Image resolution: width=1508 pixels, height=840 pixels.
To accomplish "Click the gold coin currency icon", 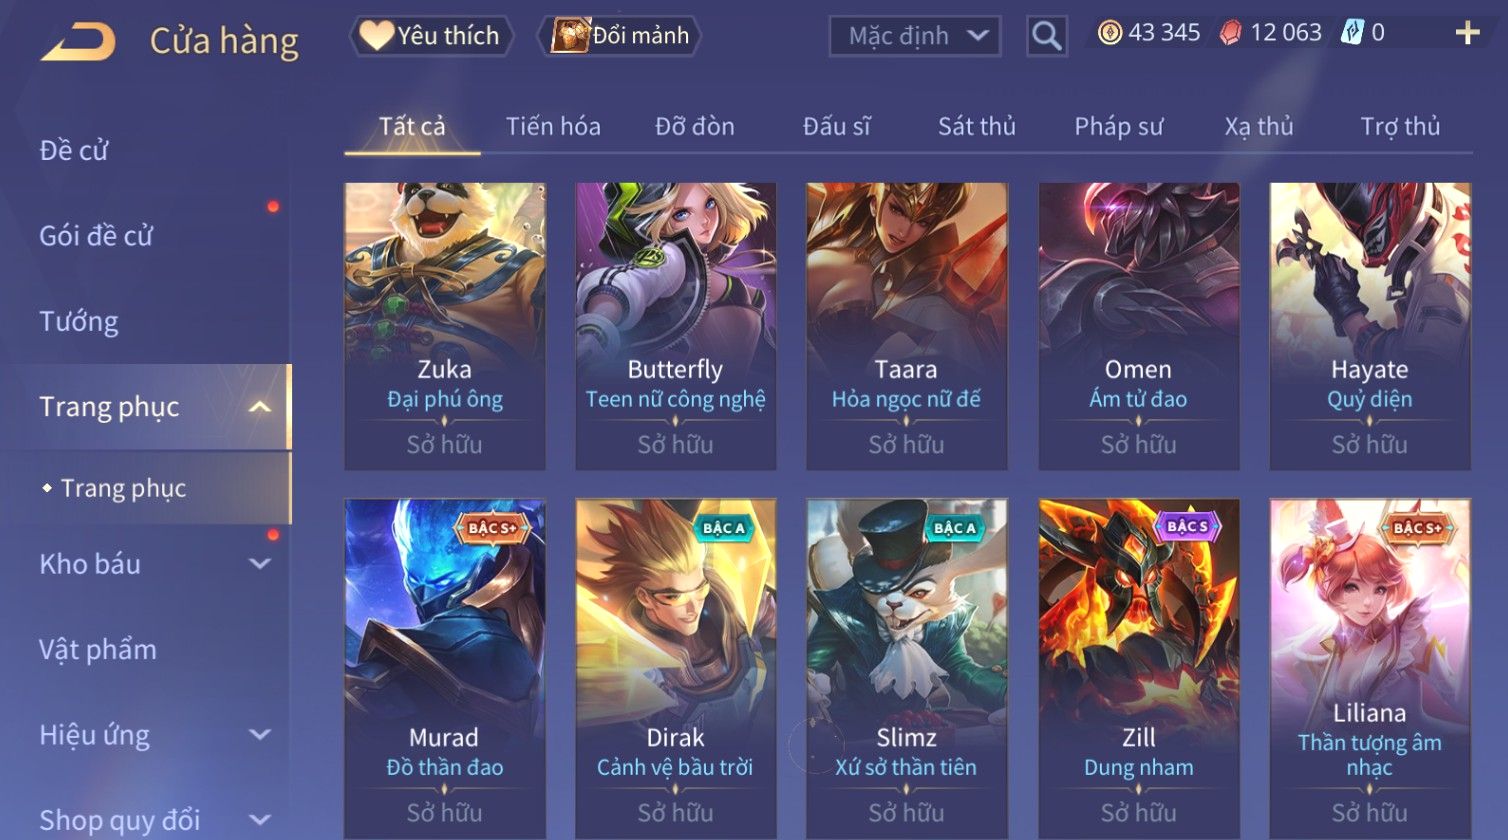I will (x=1109, y=33).
